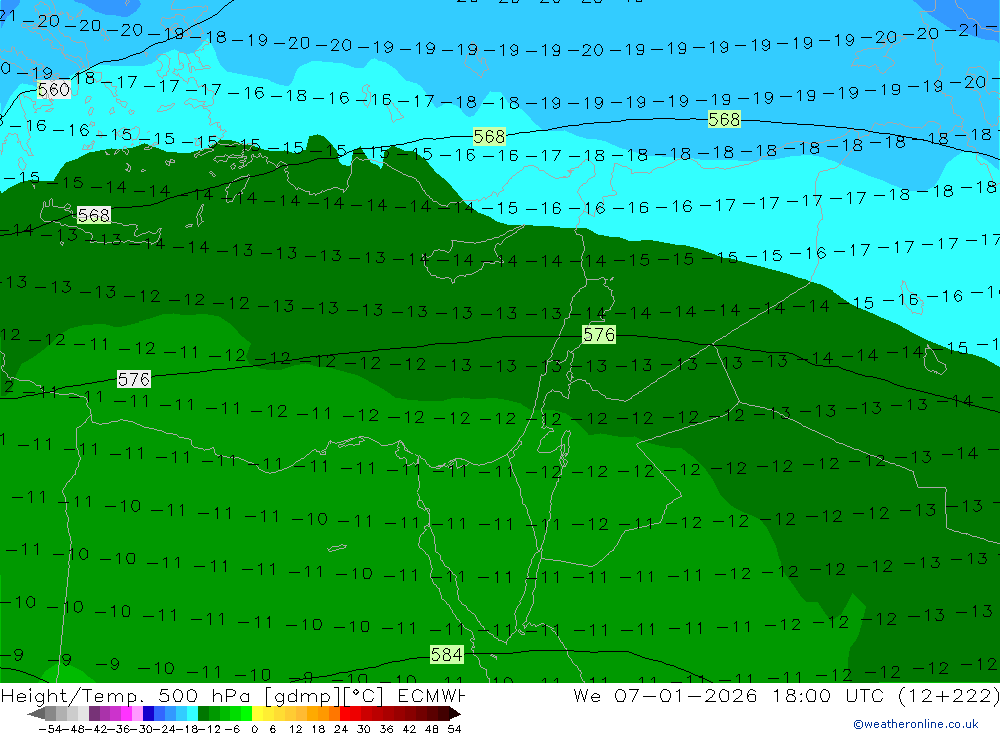The width and height of the screenshot is (1000, 733).
Task: Click the "(12+222)" forecast run text
Action: click(949, 696)
